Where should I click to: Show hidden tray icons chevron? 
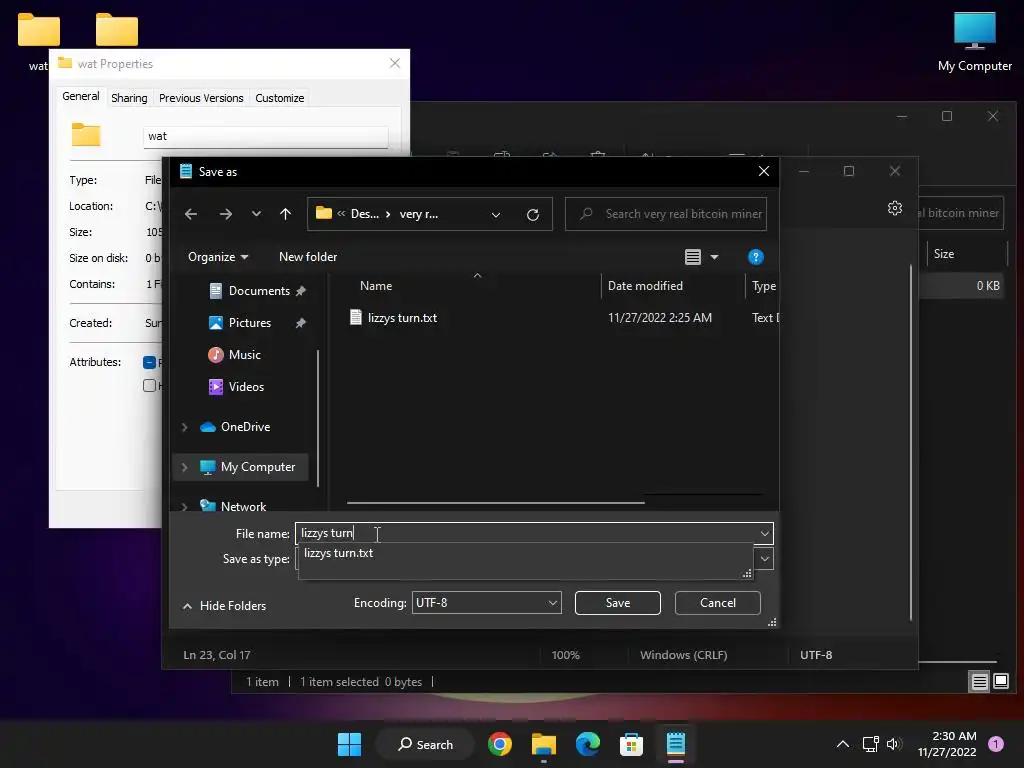843,744
